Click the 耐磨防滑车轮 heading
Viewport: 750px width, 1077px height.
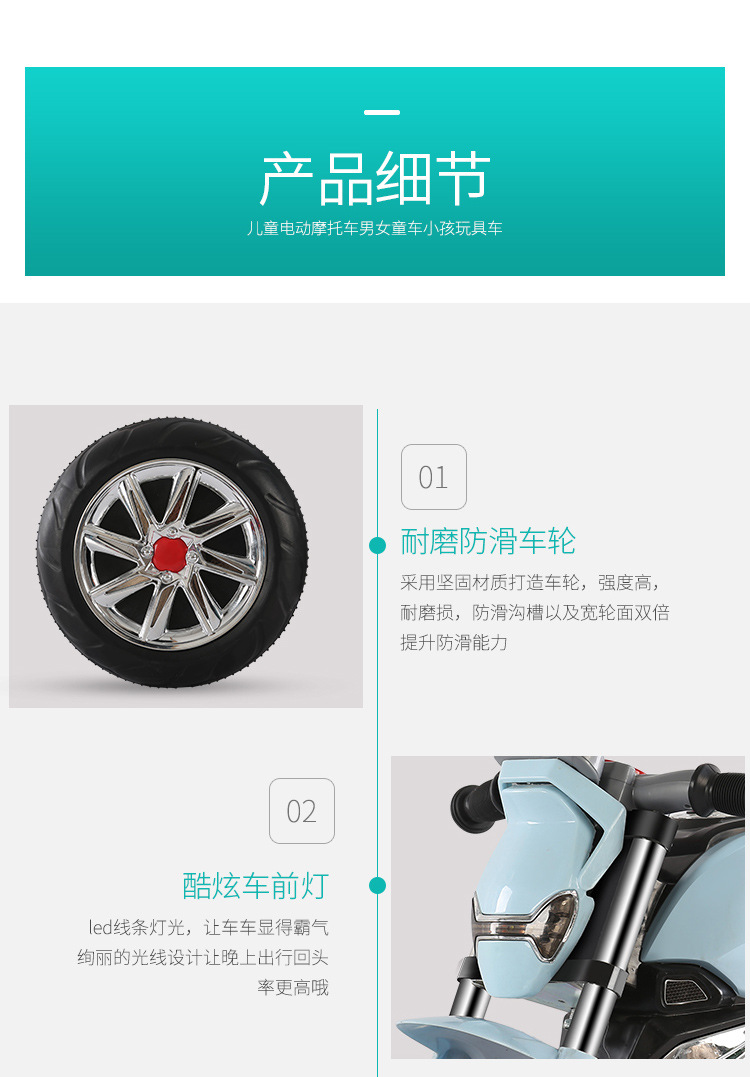(488, 541)
